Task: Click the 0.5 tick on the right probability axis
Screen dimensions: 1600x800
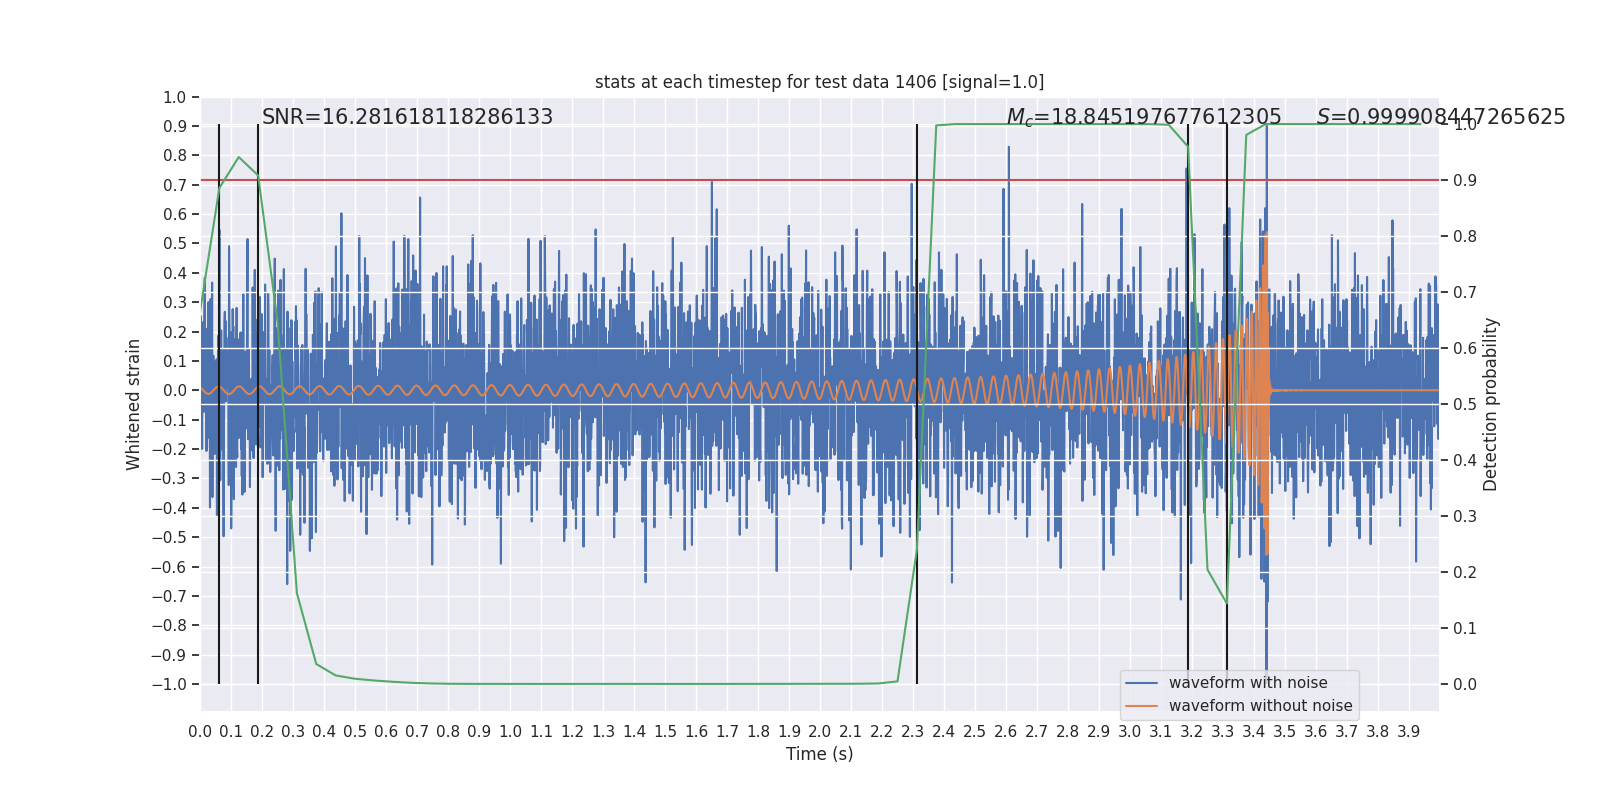Action: [x=1464, y=405]
